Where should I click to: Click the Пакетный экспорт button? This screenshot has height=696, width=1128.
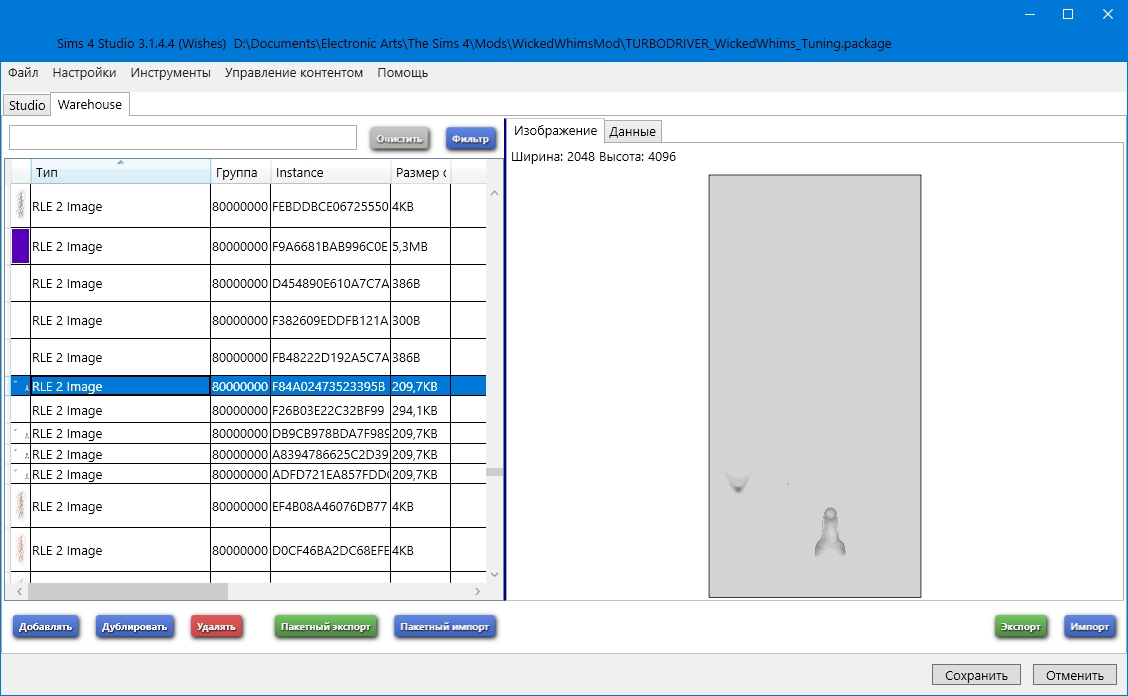(326, 627)
